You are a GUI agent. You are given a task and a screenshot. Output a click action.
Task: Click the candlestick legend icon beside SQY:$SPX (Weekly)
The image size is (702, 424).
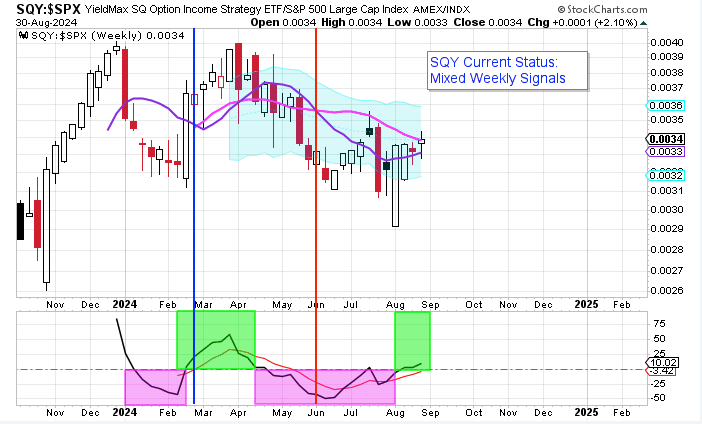[x=22, y=35]
